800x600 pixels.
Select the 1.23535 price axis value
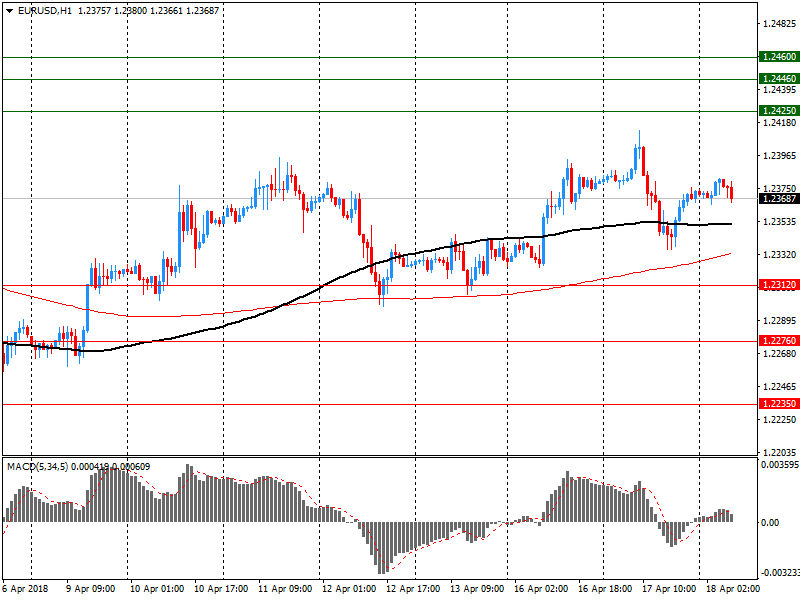pyautogui.click(x=780, y=221)
